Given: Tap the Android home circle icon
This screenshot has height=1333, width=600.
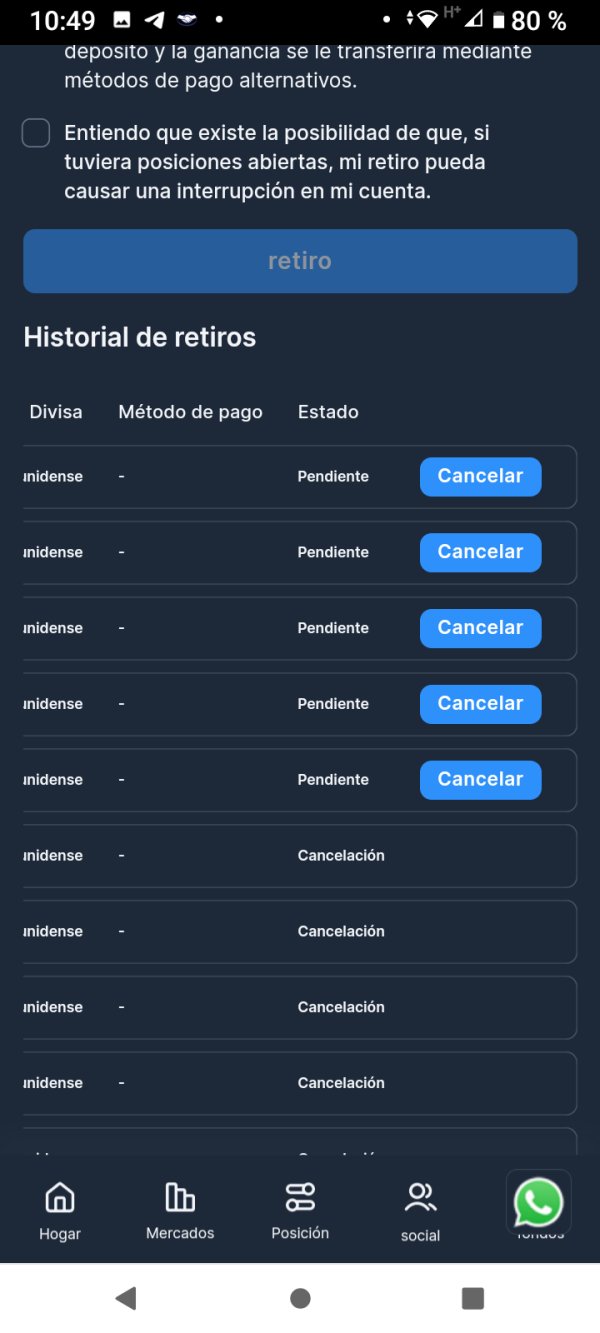Looking at the screenshot, I should coord(300,1298).
